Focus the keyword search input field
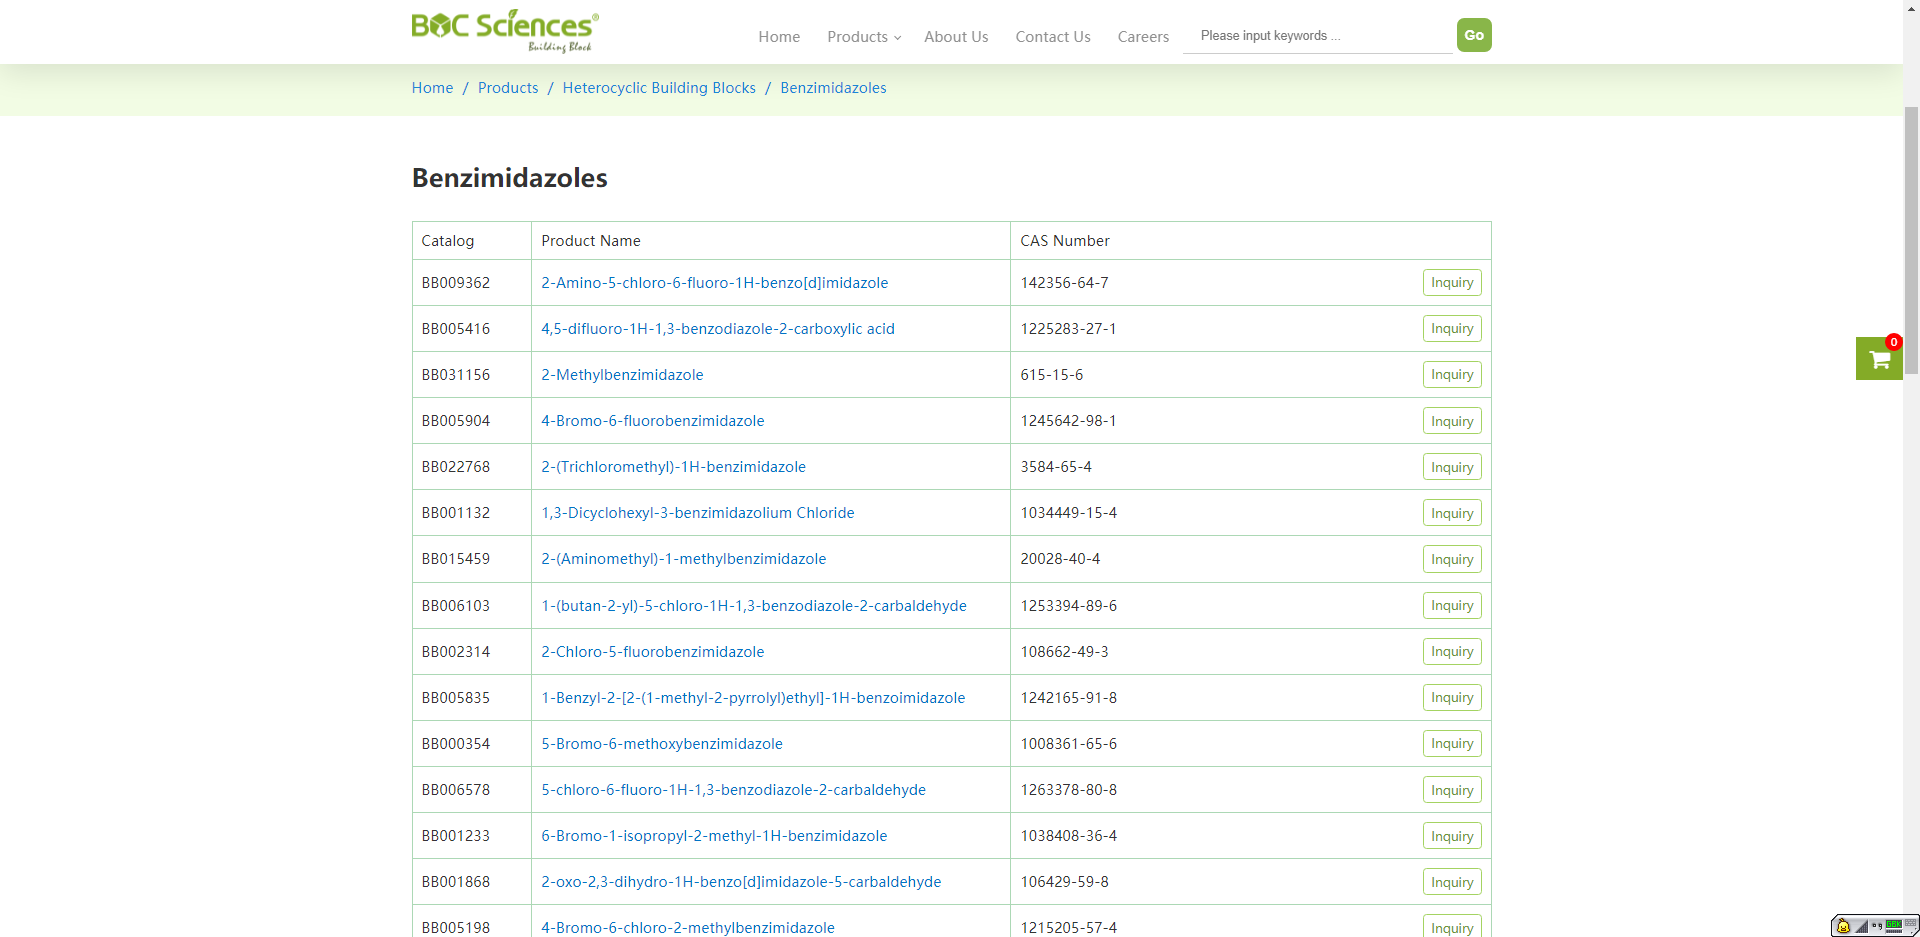1920x937 pixels. tap(1316, 36)
